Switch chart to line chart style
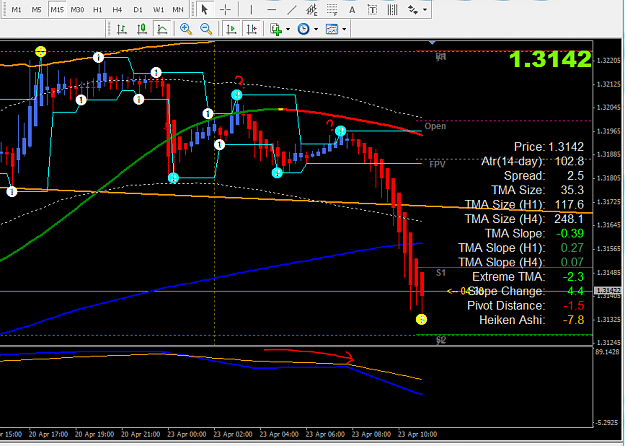The image size is (625, 446). [x=162, y=29]
